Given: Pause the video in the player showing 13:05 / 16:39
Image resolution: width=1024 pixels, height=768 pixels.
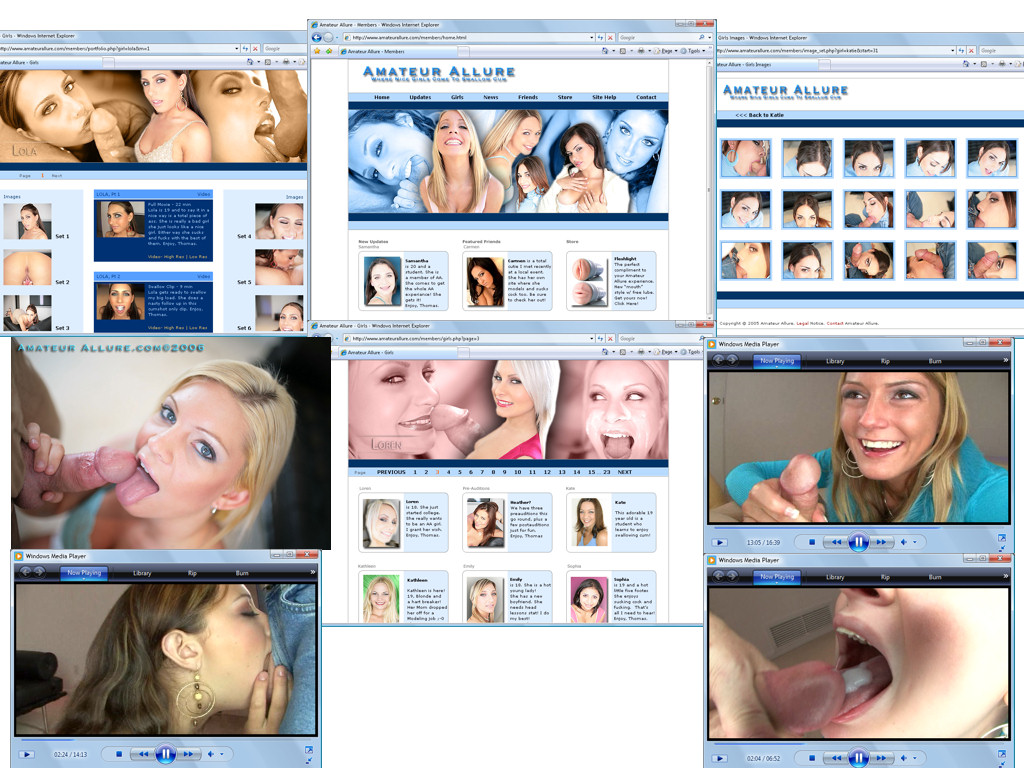Looking at the screenshot, I should click(x=859, y=542).
